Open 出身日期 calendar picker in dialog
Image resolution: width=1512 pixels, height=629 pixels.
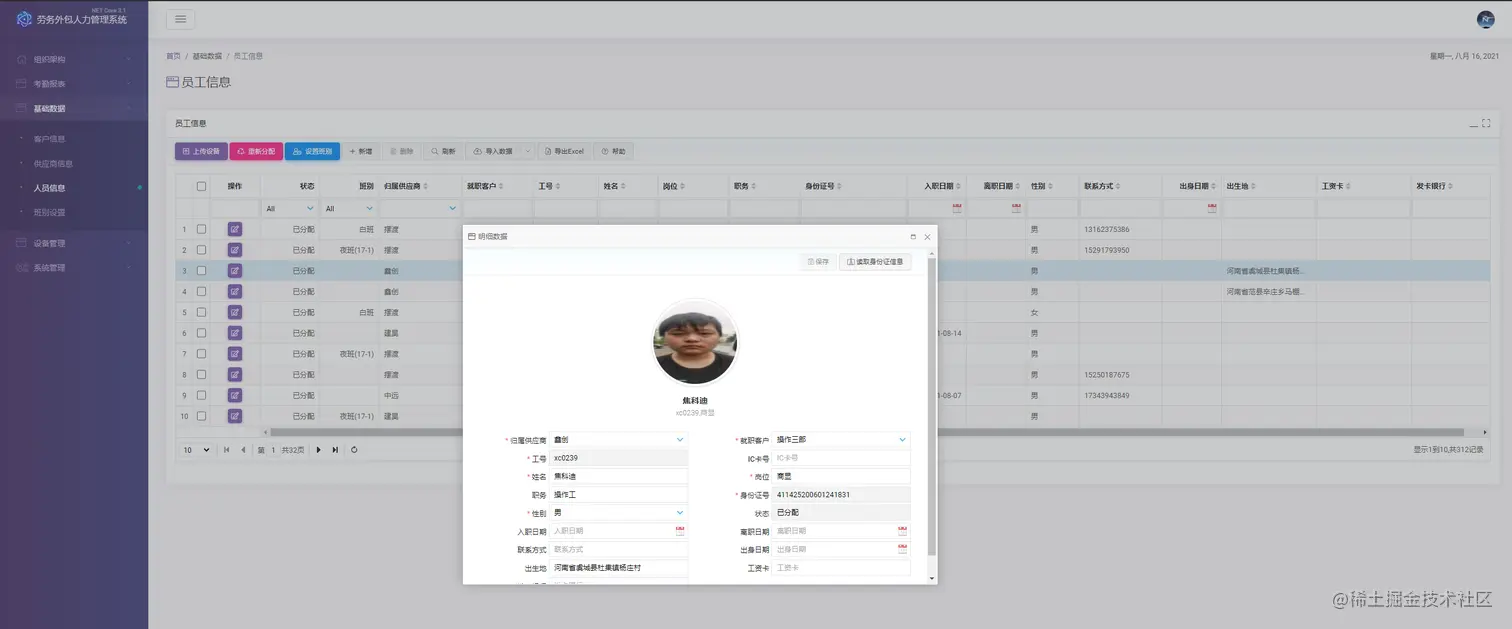pyautogui.click(x=902, y=549)
